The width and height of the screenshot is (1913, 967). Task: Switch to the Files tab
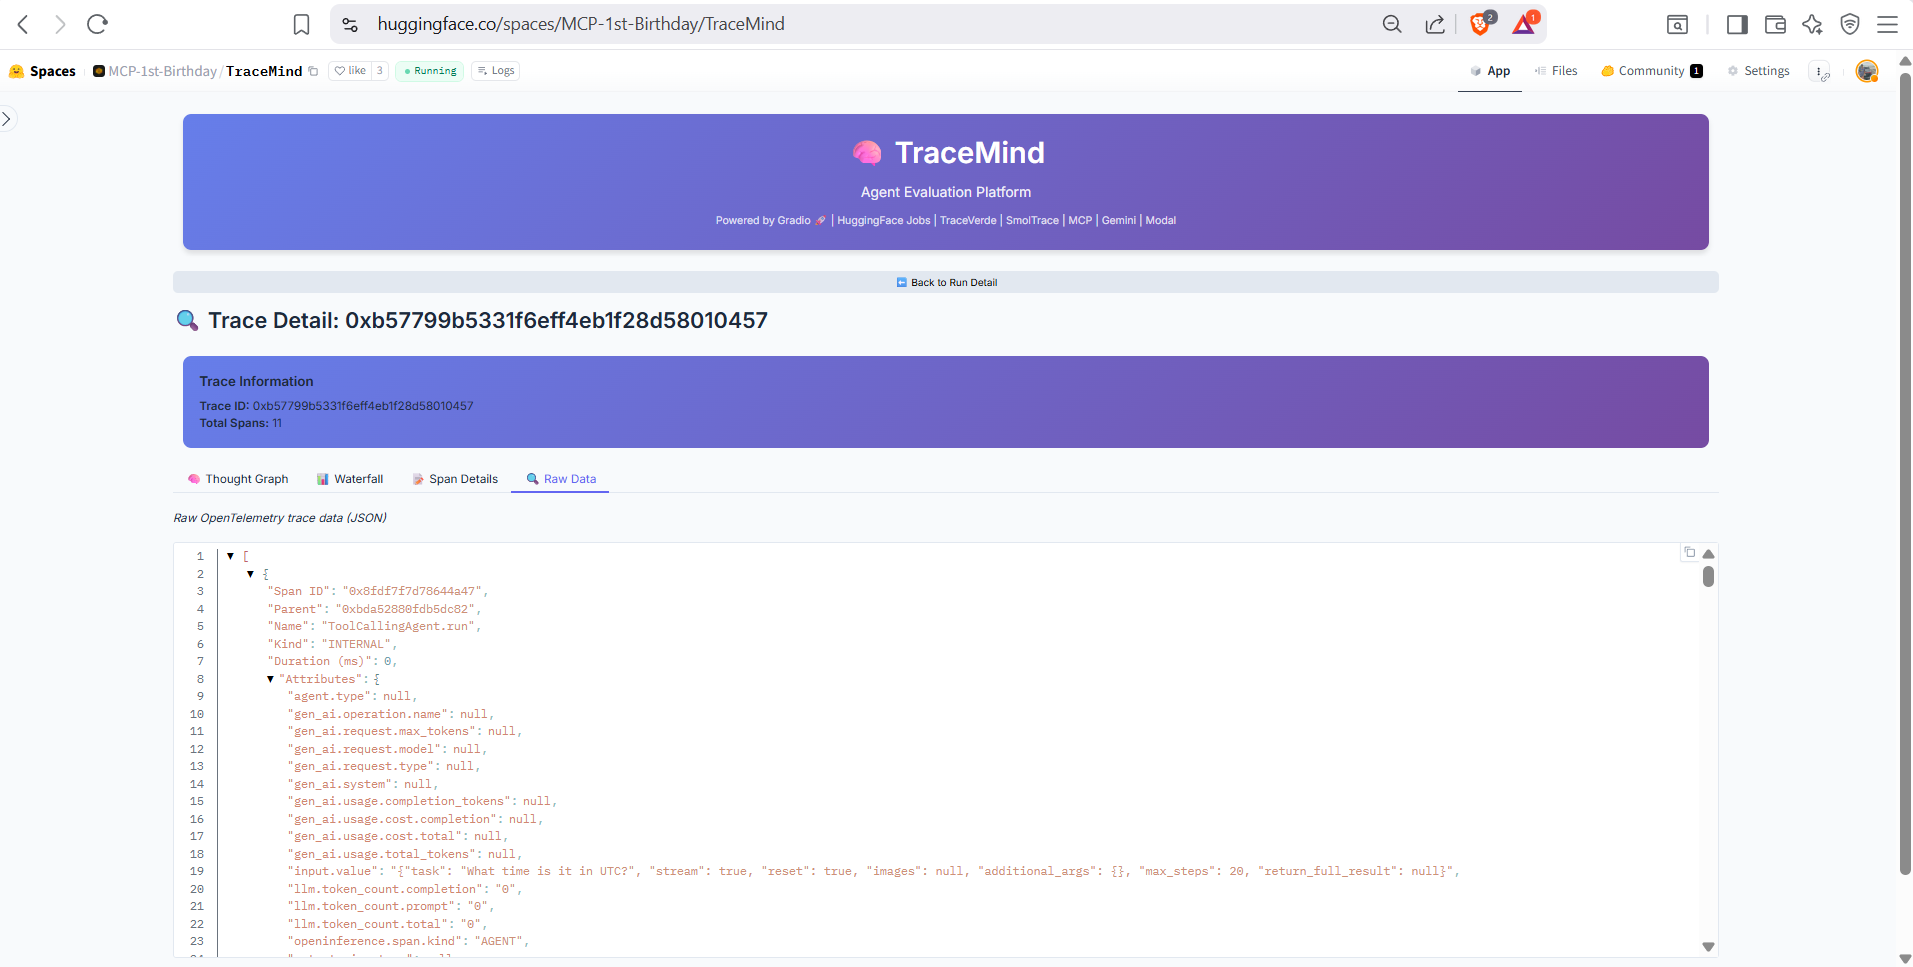tap(1556, 71)
